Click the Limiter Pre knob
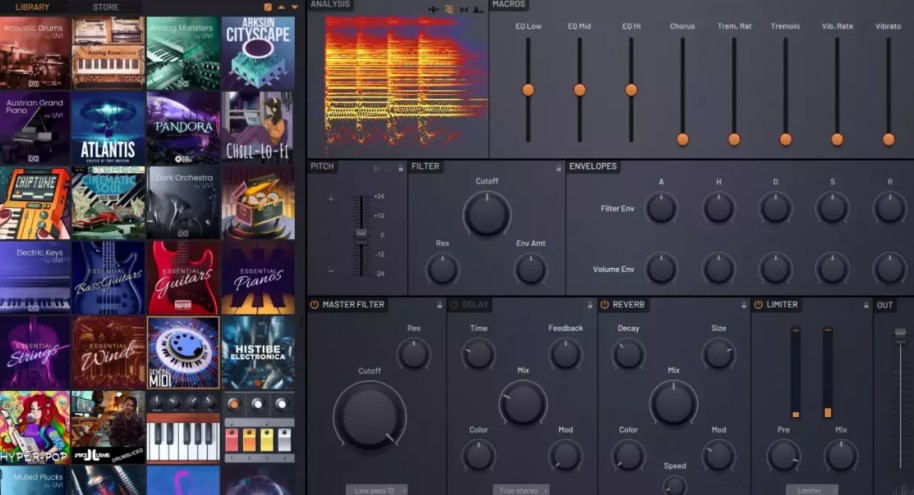914x495 pixels. pyautogui.click(x=783, y=455)
